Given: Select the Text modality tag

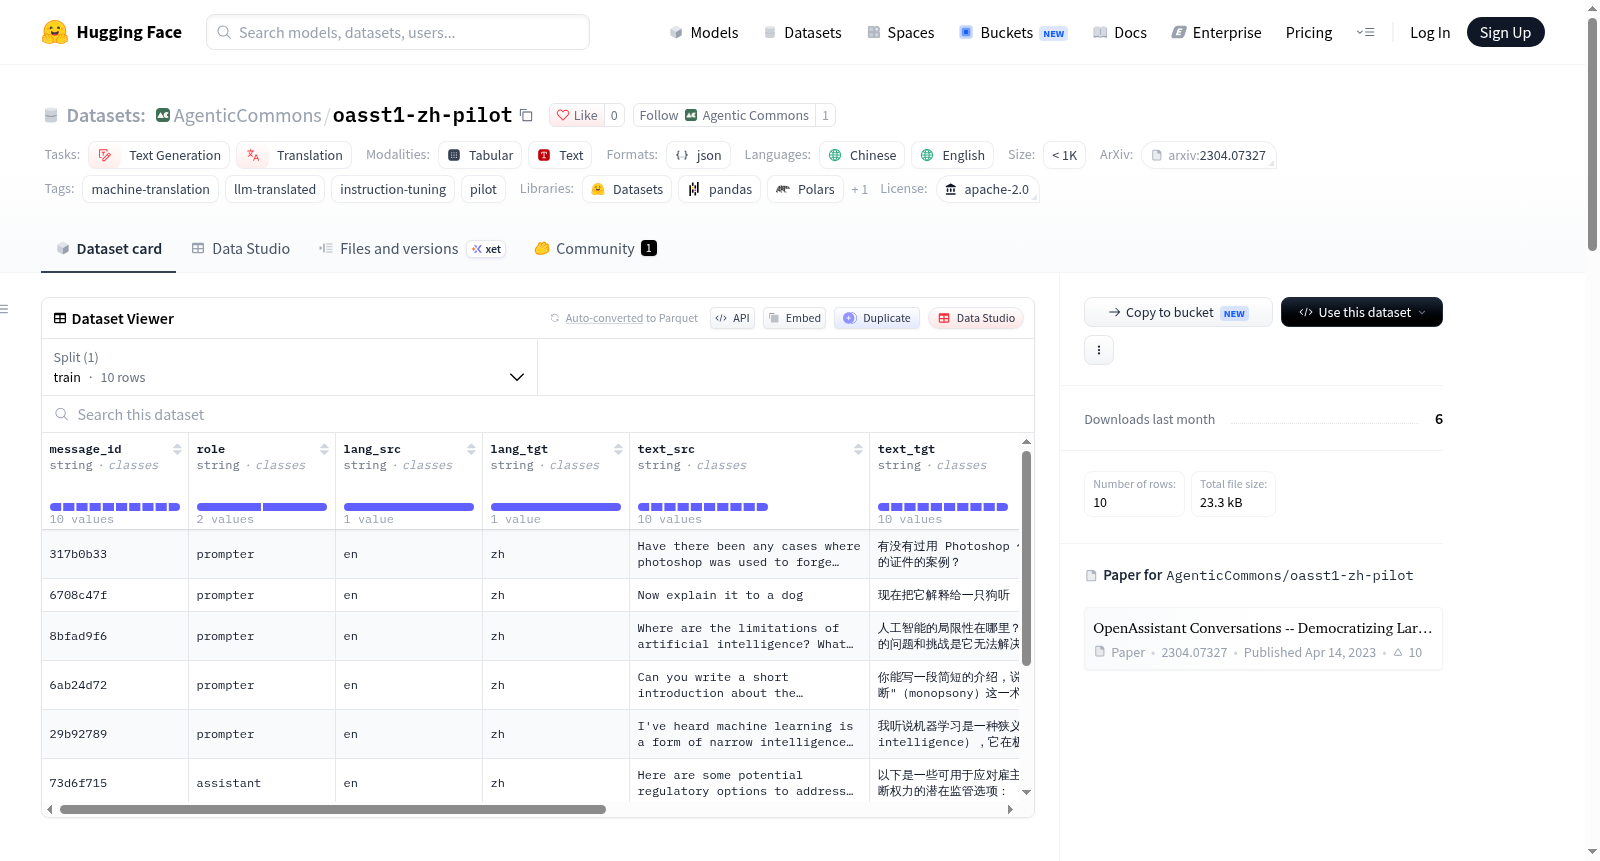Looking at the screenshot, I should [x=560, y=156].
